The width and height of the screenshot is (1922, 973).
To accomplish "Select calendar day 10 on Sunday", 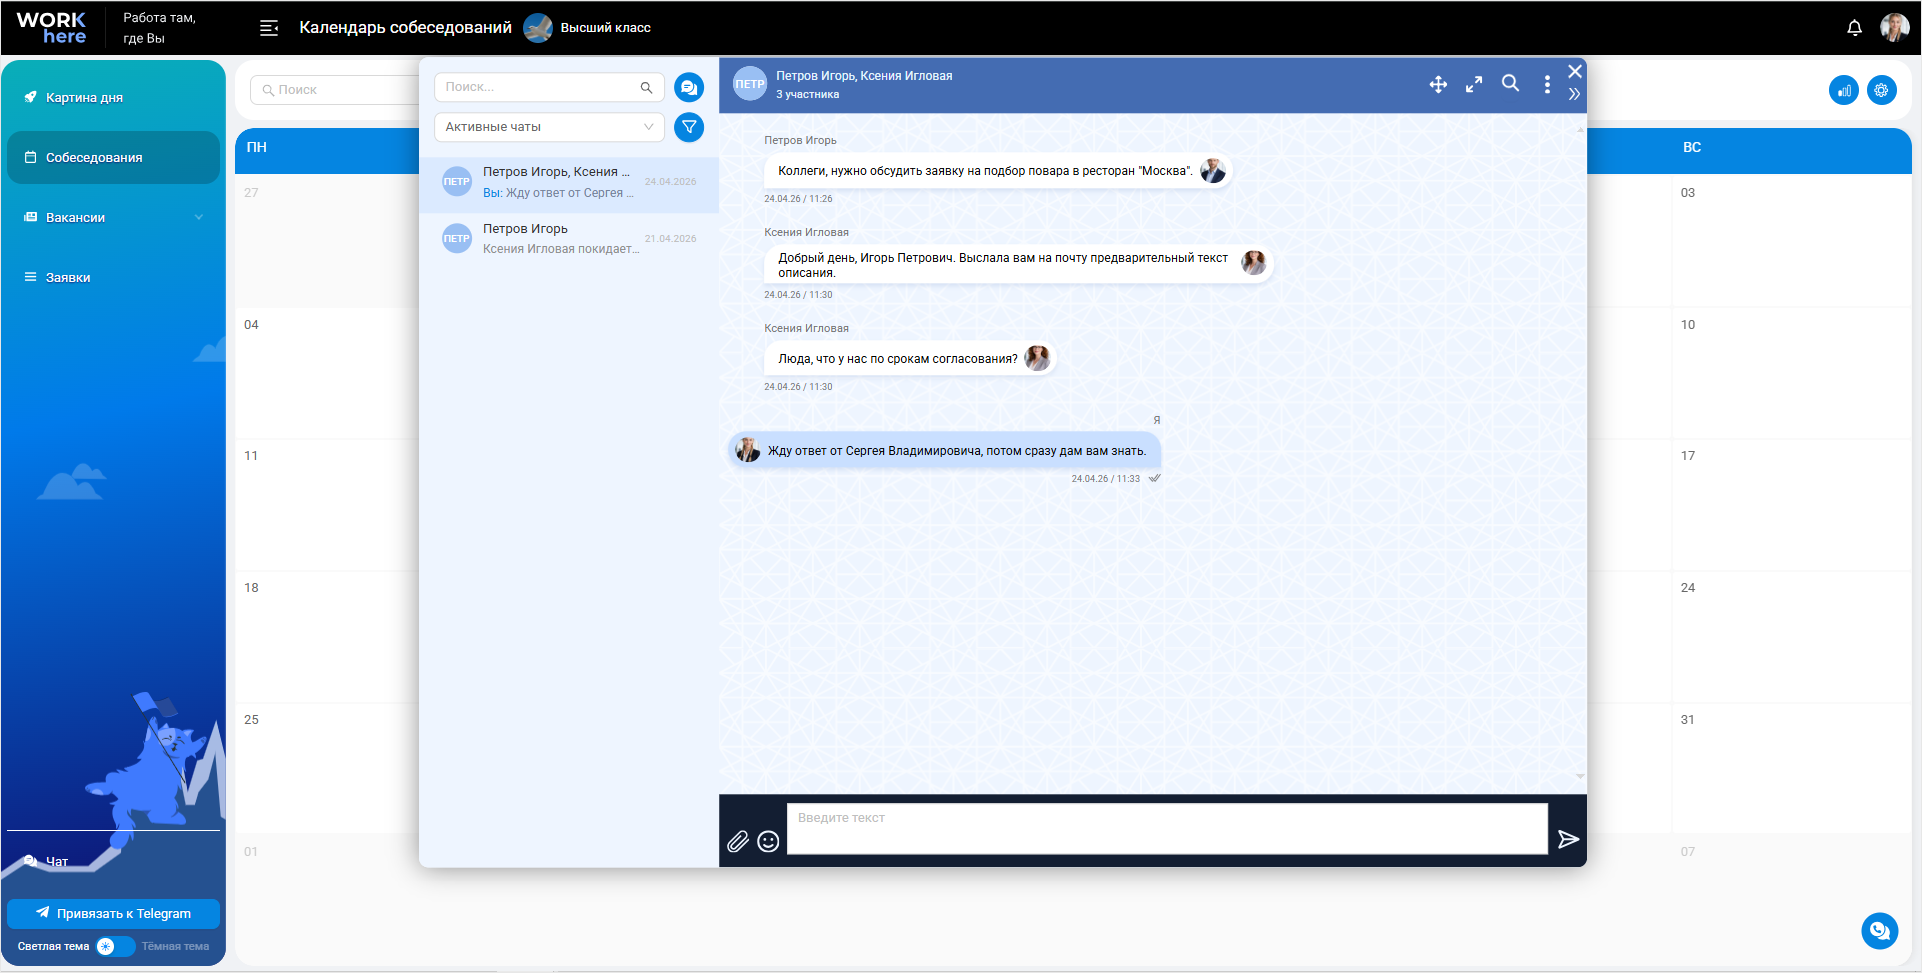I will 1688,325.
